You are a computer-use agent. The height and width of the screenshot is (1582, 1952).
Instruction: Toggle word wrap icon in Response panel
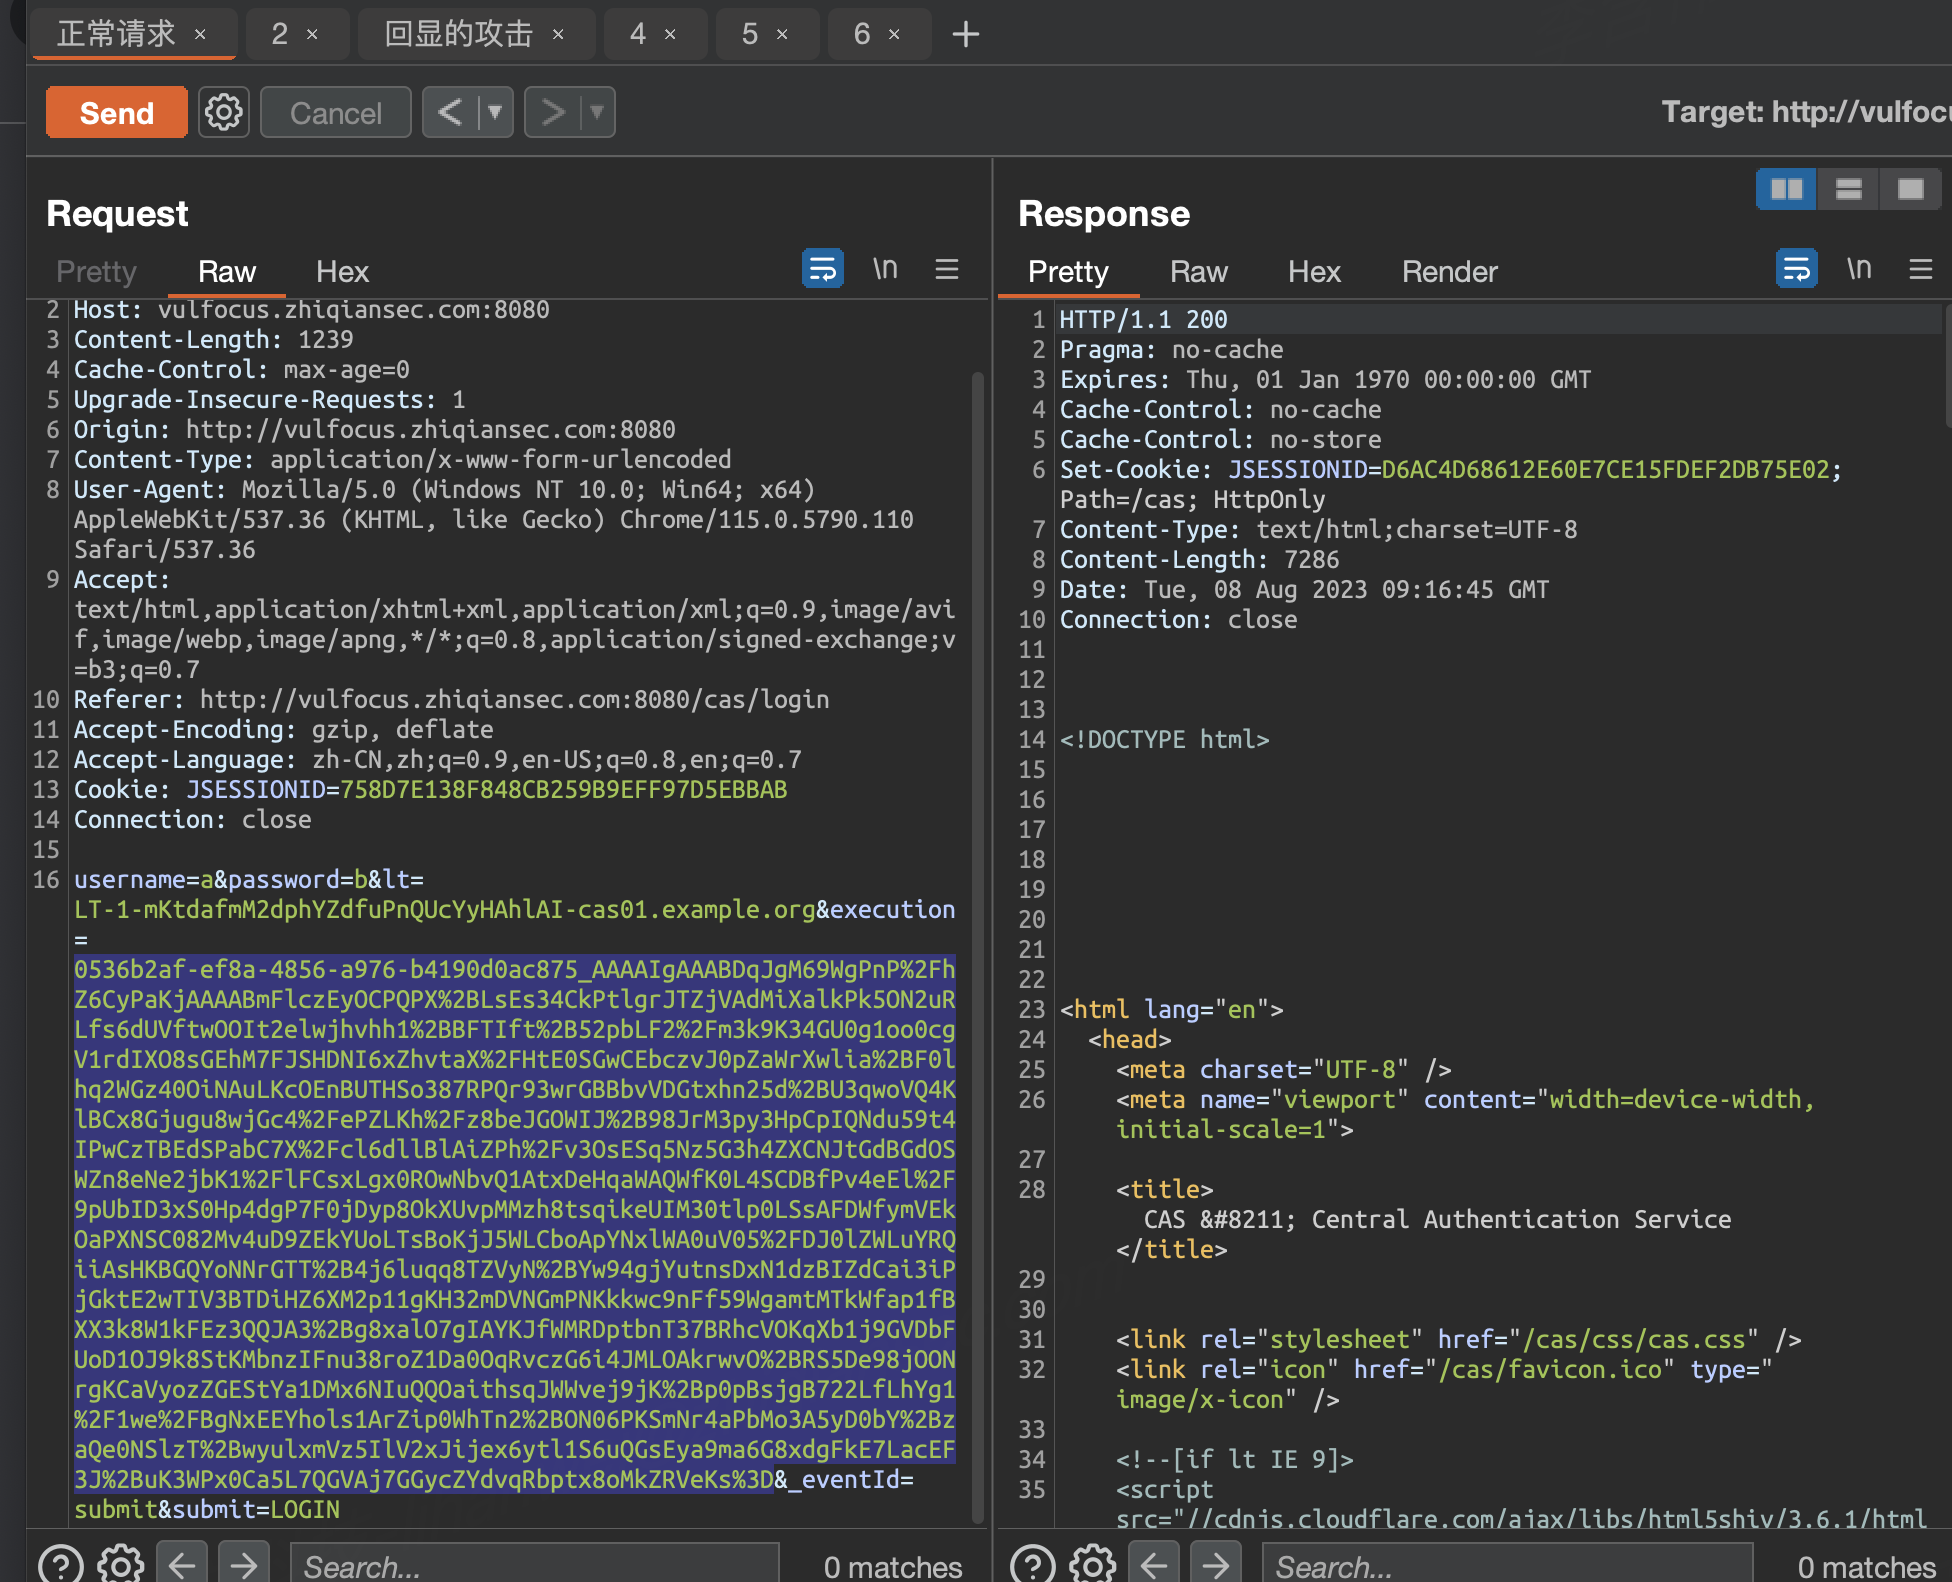point(1797,268)
